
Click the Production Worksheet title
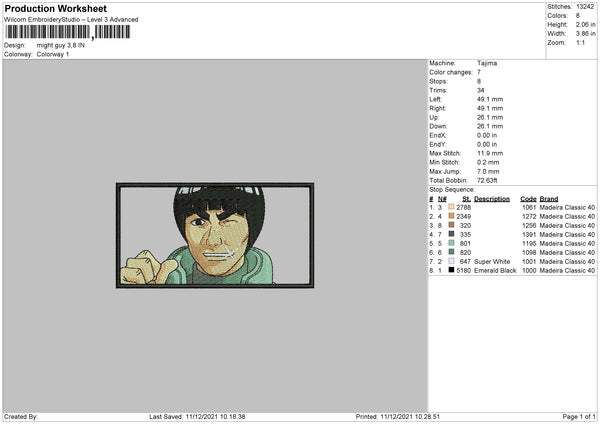pos(55,8)
